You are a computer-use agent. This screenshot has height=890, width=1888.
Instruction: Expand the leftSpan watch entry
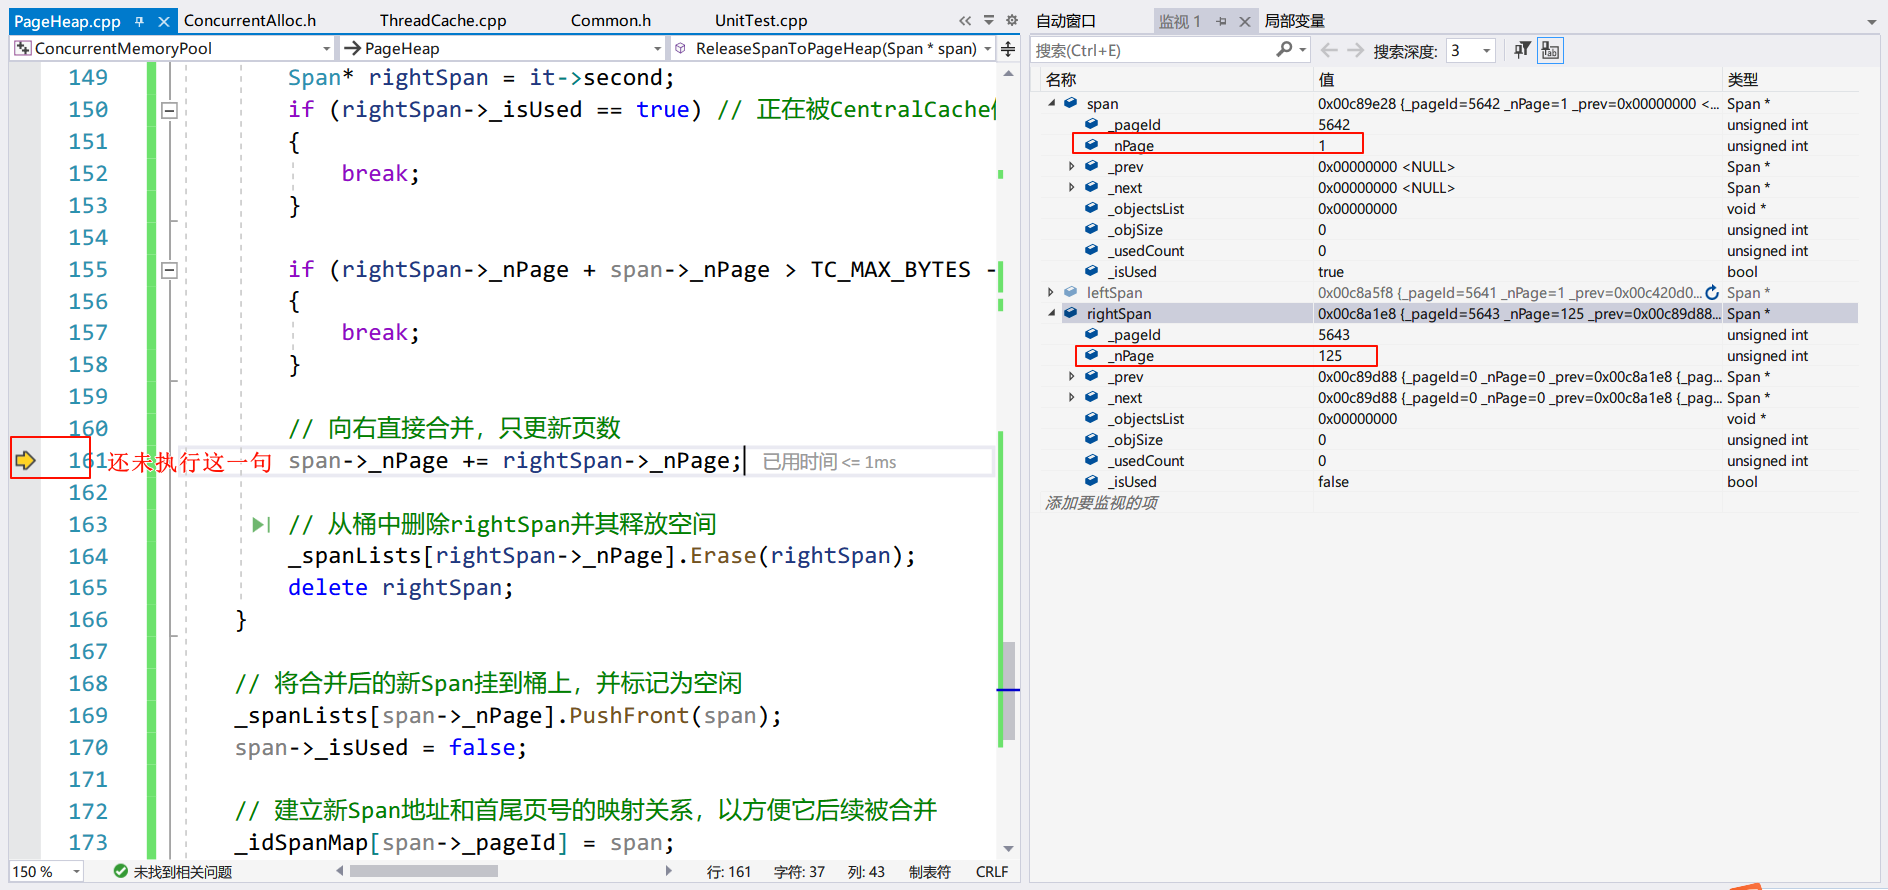pos(1051,293)
